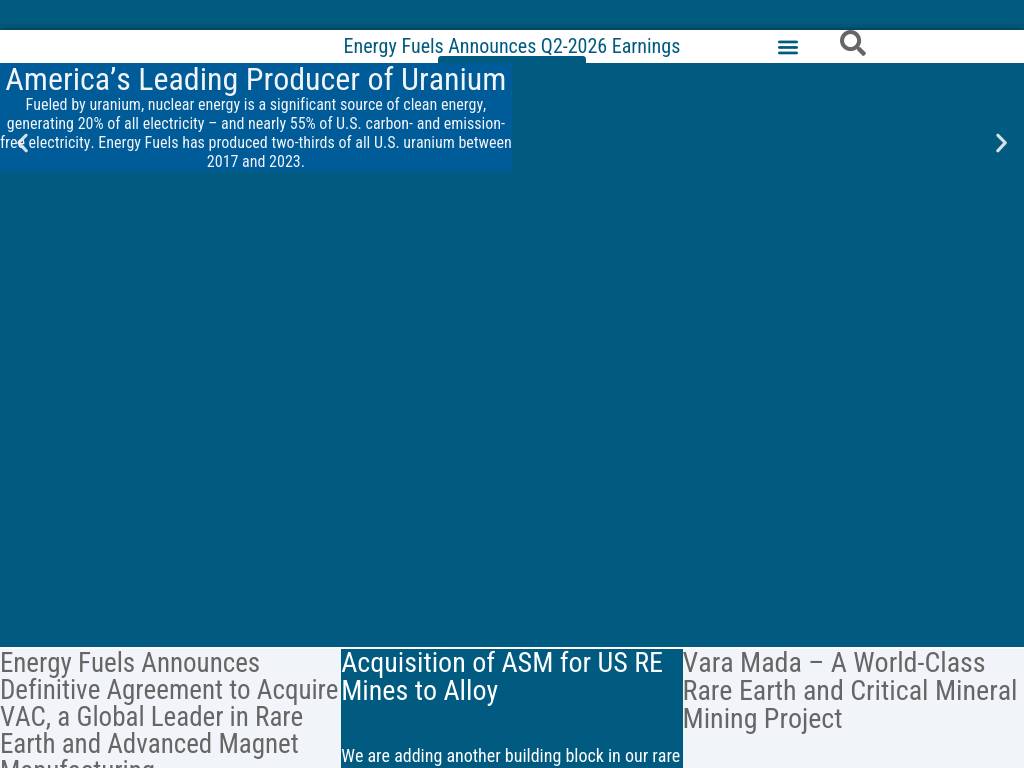Click empty blue space inside ASM card
The height and width of the screenshot is (768, 1024).
511,725
